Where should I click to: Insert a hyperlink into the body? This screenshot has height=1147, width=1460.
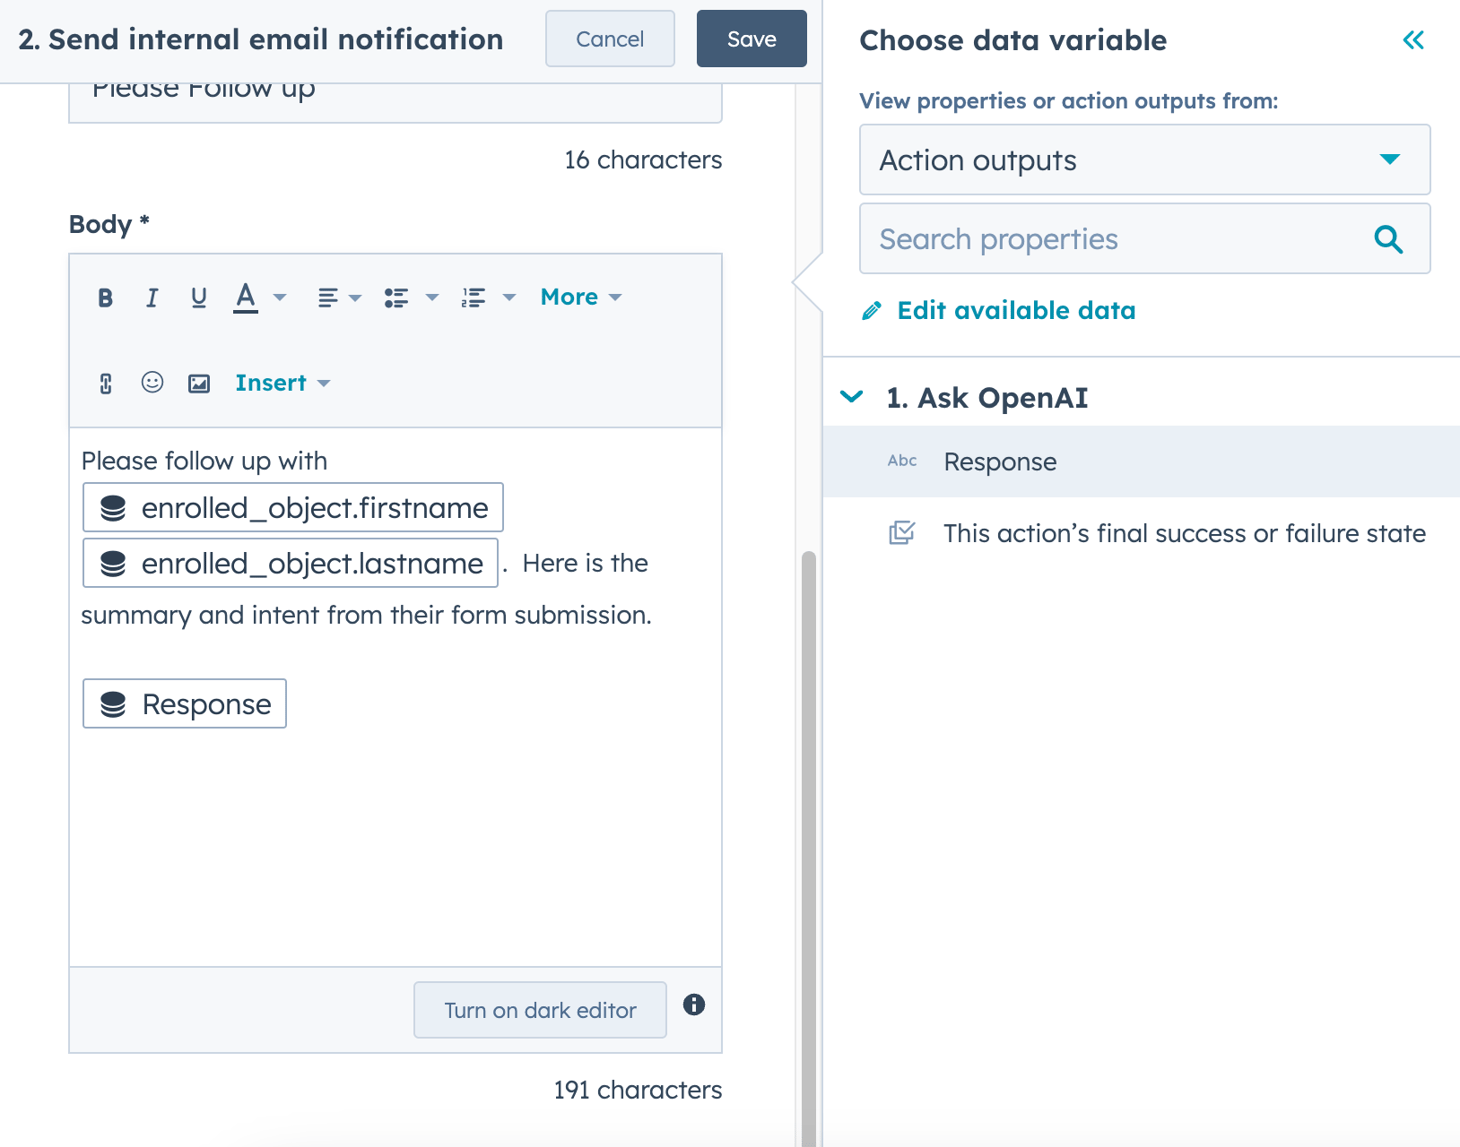[x=105, y=382]
